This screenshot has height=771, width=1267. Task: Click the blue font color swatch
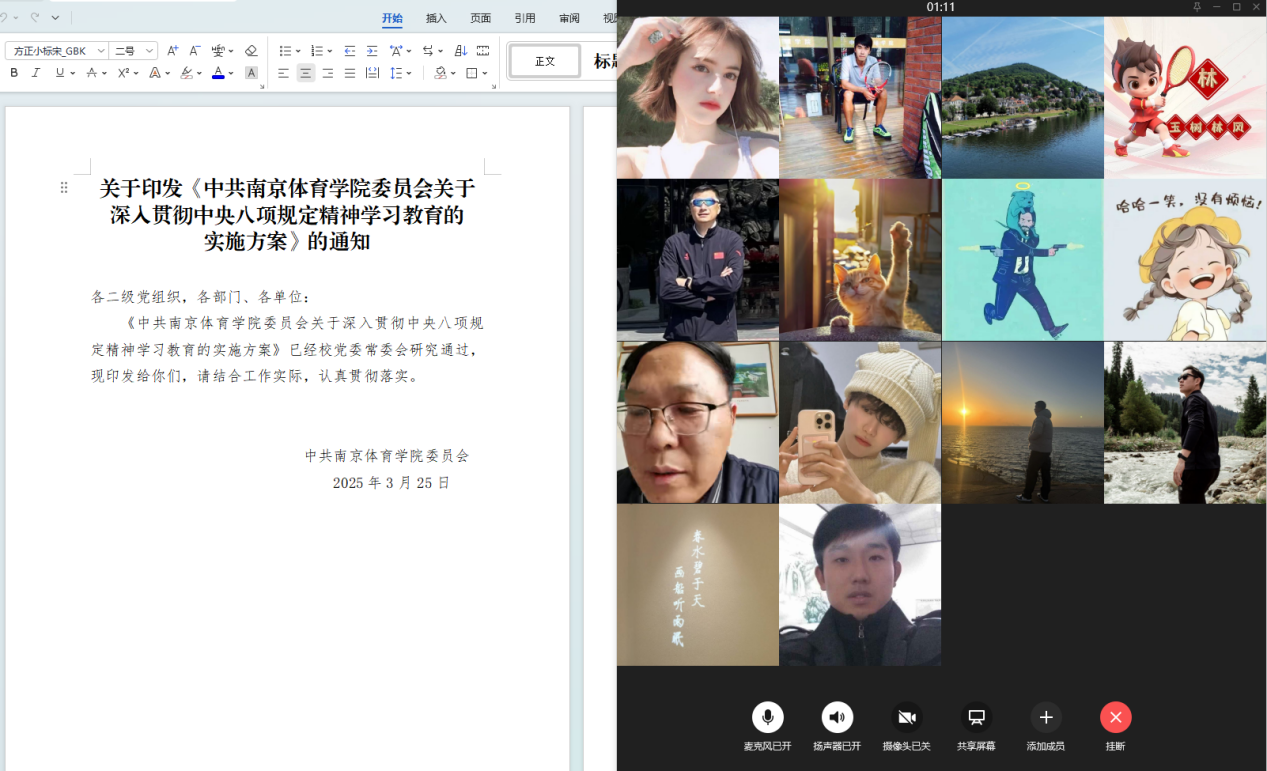[218, 73]
